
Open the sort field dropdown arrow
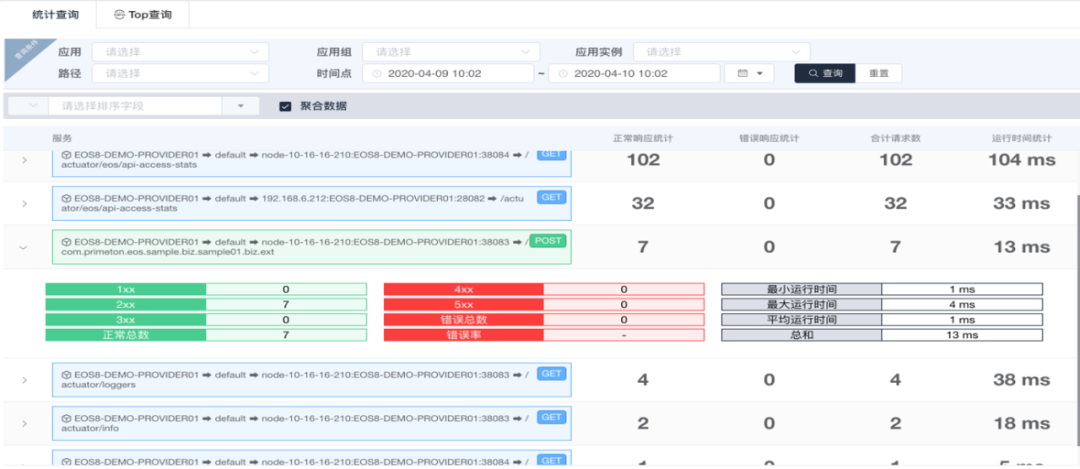pyautogui.click(x=240, y=106)
